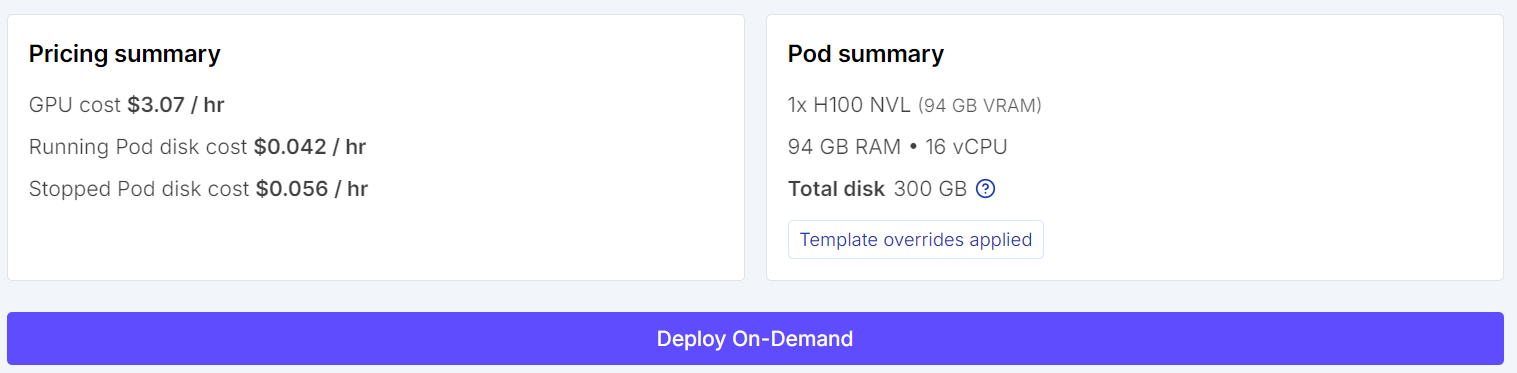The image size is (1517, 373).
Task: Click the Deploy On-Demand button
Action: (755, 338)
